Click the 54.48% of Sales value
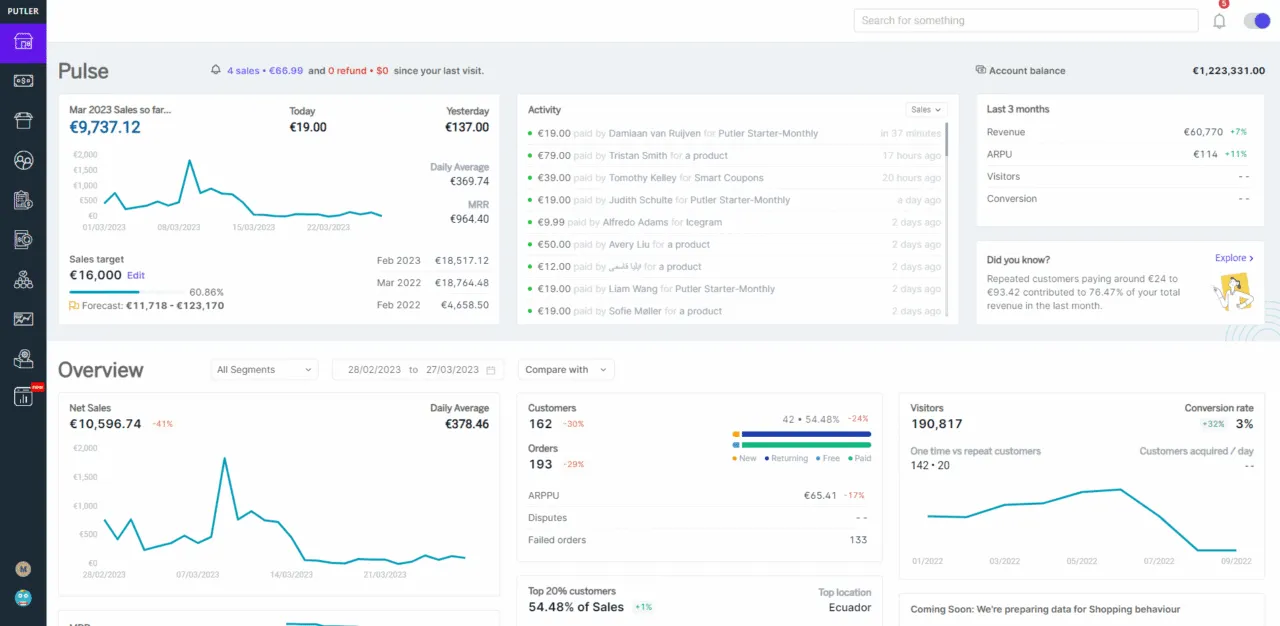Screen dimensions: 1280x626 (x=576, y=607)
